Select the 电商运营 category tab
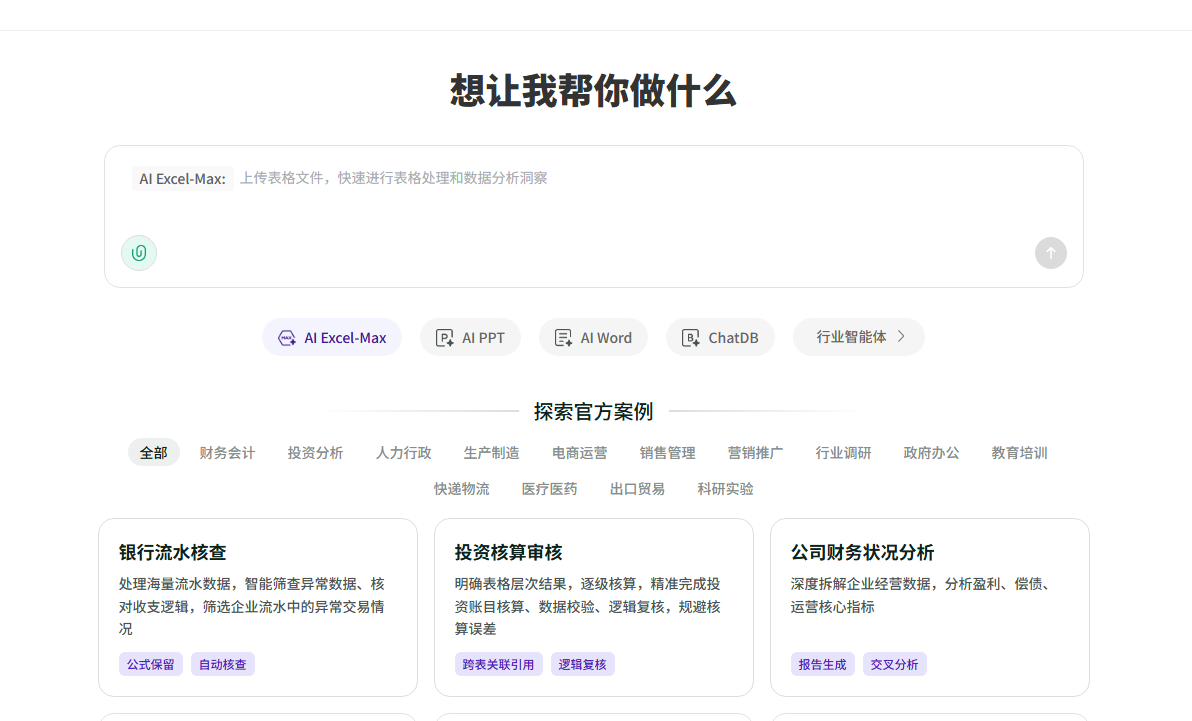 [x=580, y=453]
